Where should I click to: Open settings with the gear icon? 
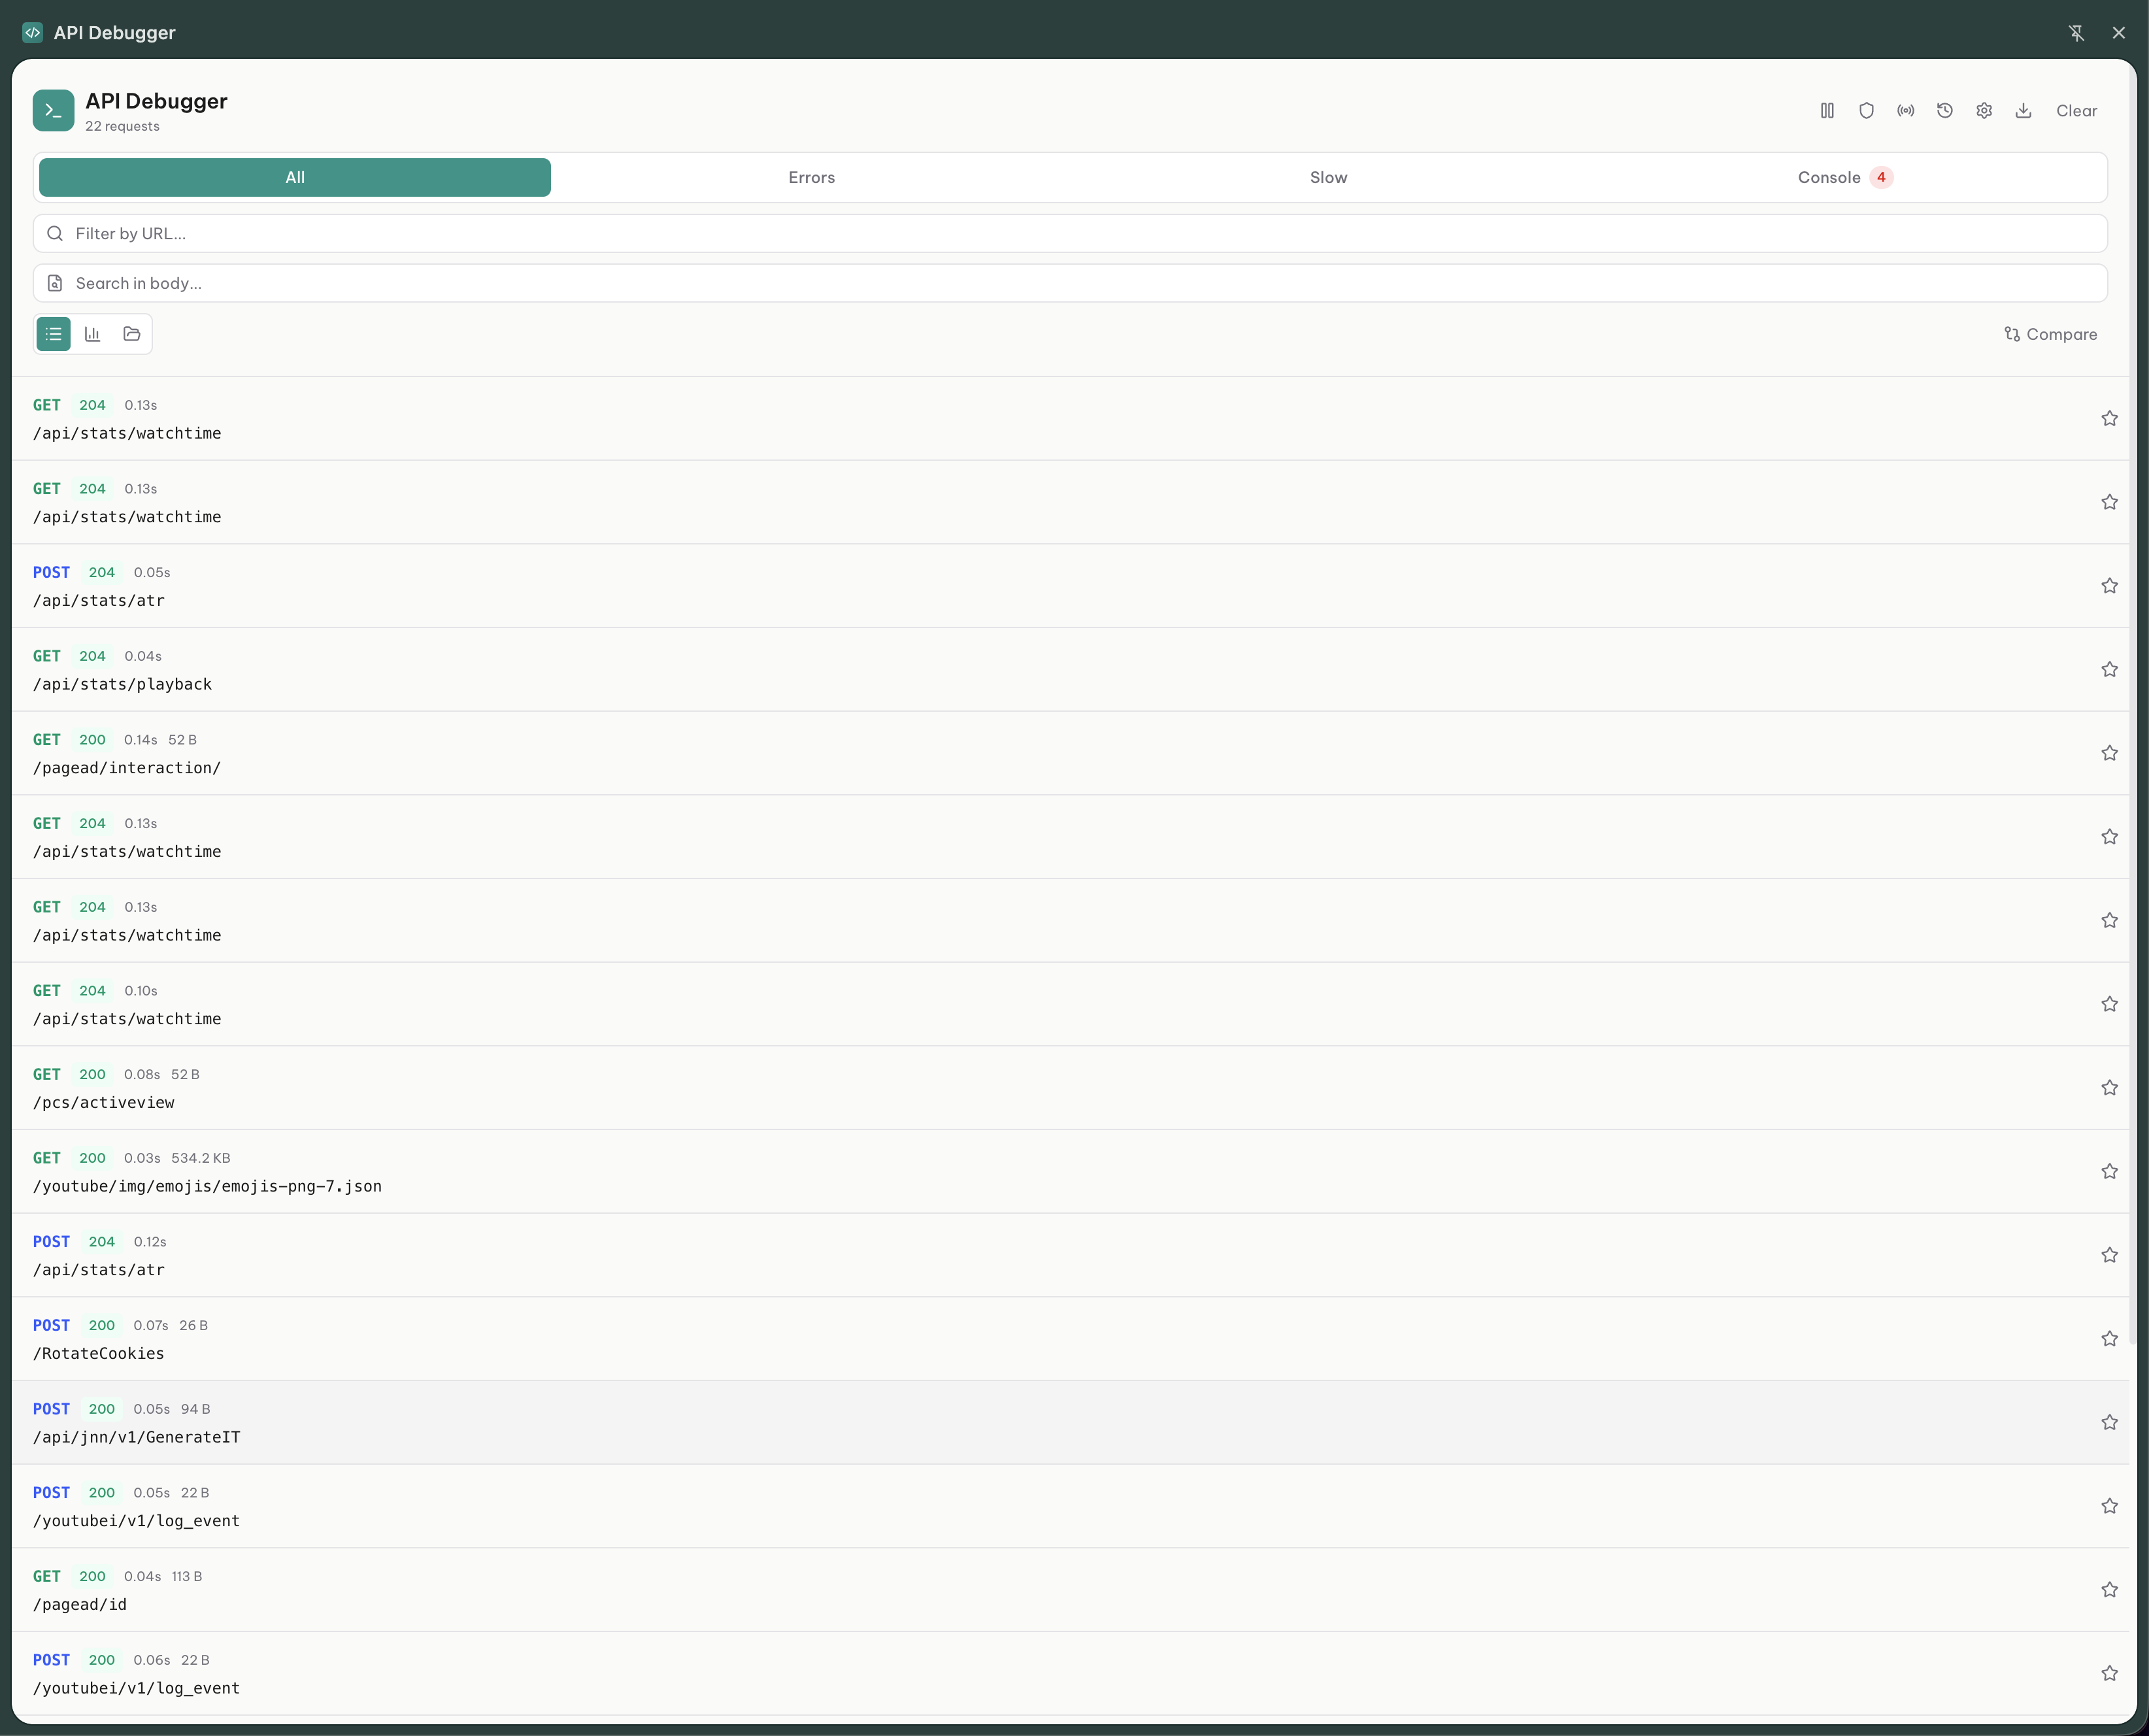(x=1984, y=111)
